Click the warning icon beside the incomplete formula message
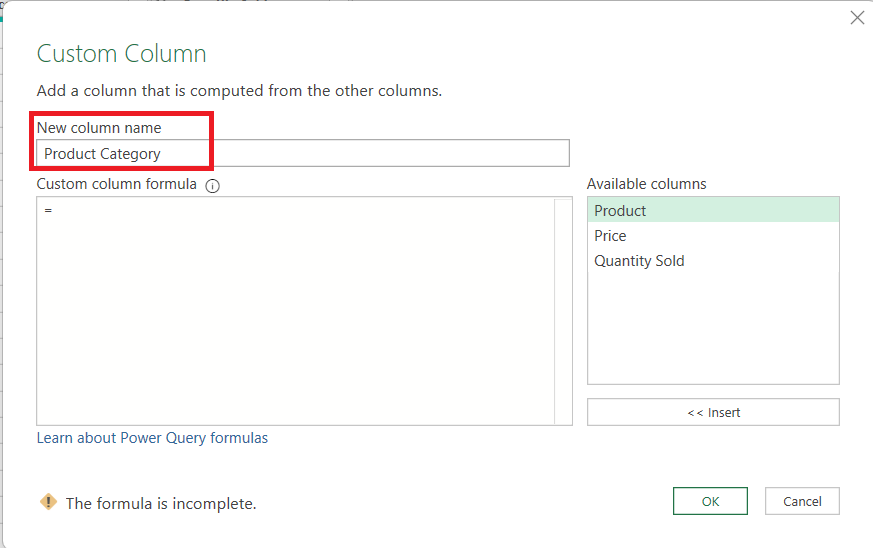This screenshot has width=873, height=548. click(x=48, y=502)
